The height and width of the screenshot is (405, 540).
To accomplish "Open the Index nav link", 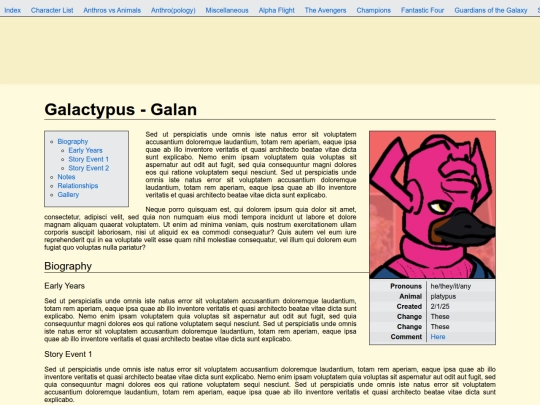I will (12, 10).
